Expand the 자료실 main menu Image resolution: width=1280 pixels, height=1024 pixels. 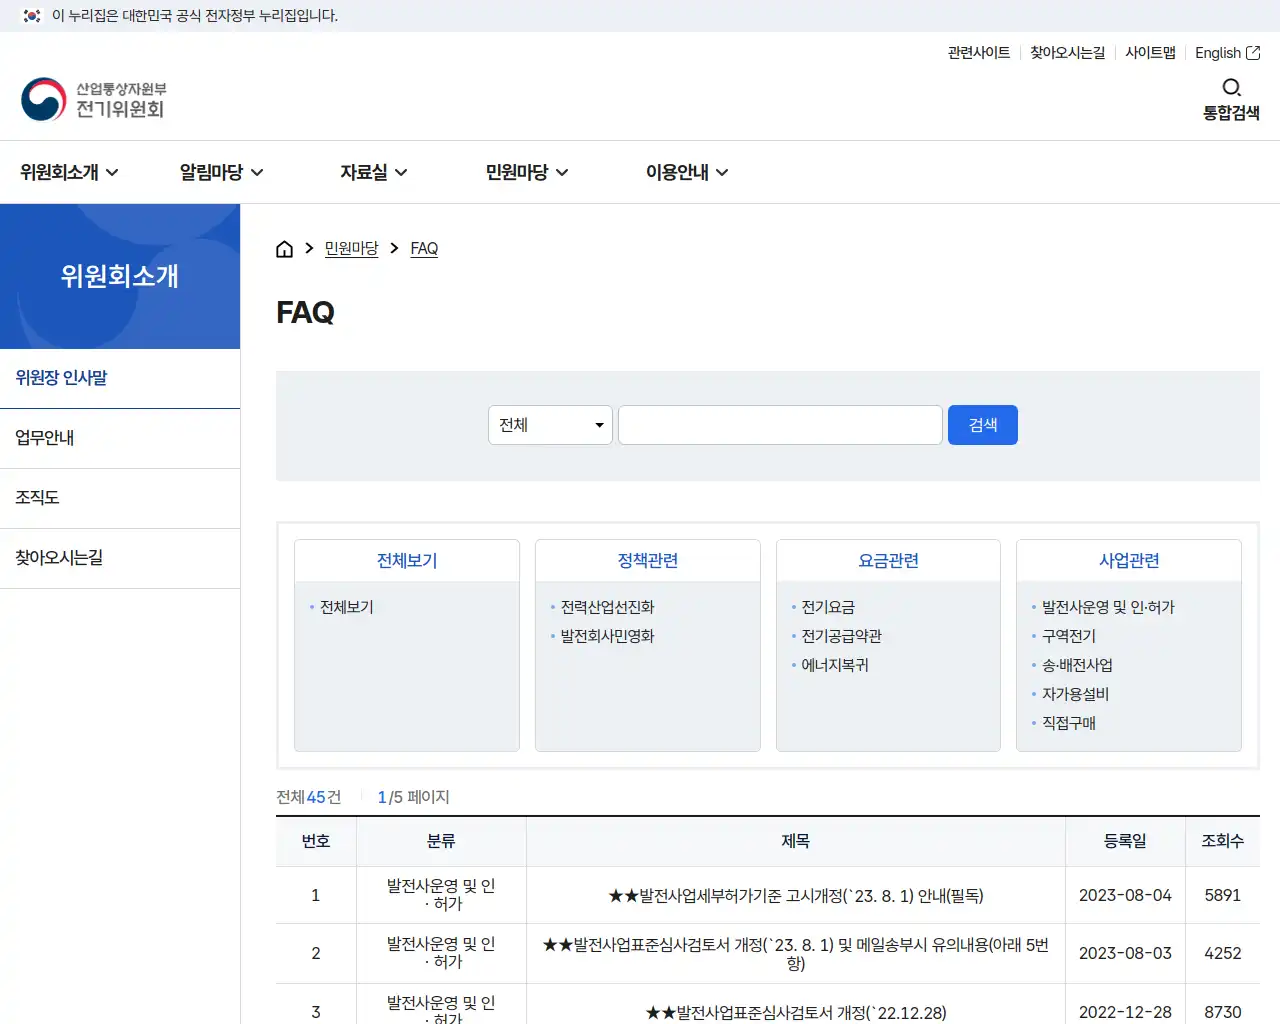[x=373, y=172]
